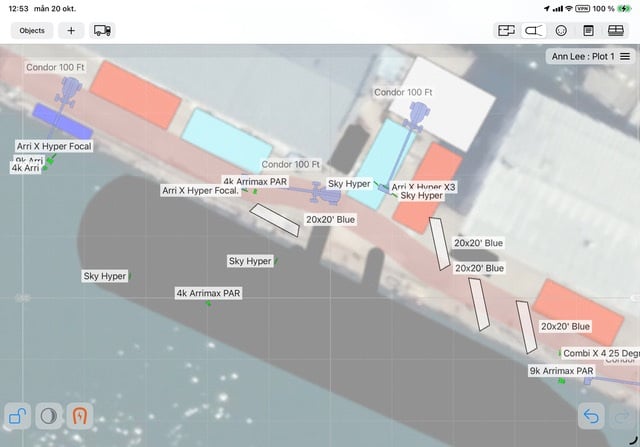Open the smiley face icon
Screen dimensions: 640x447
coord(562,30)
